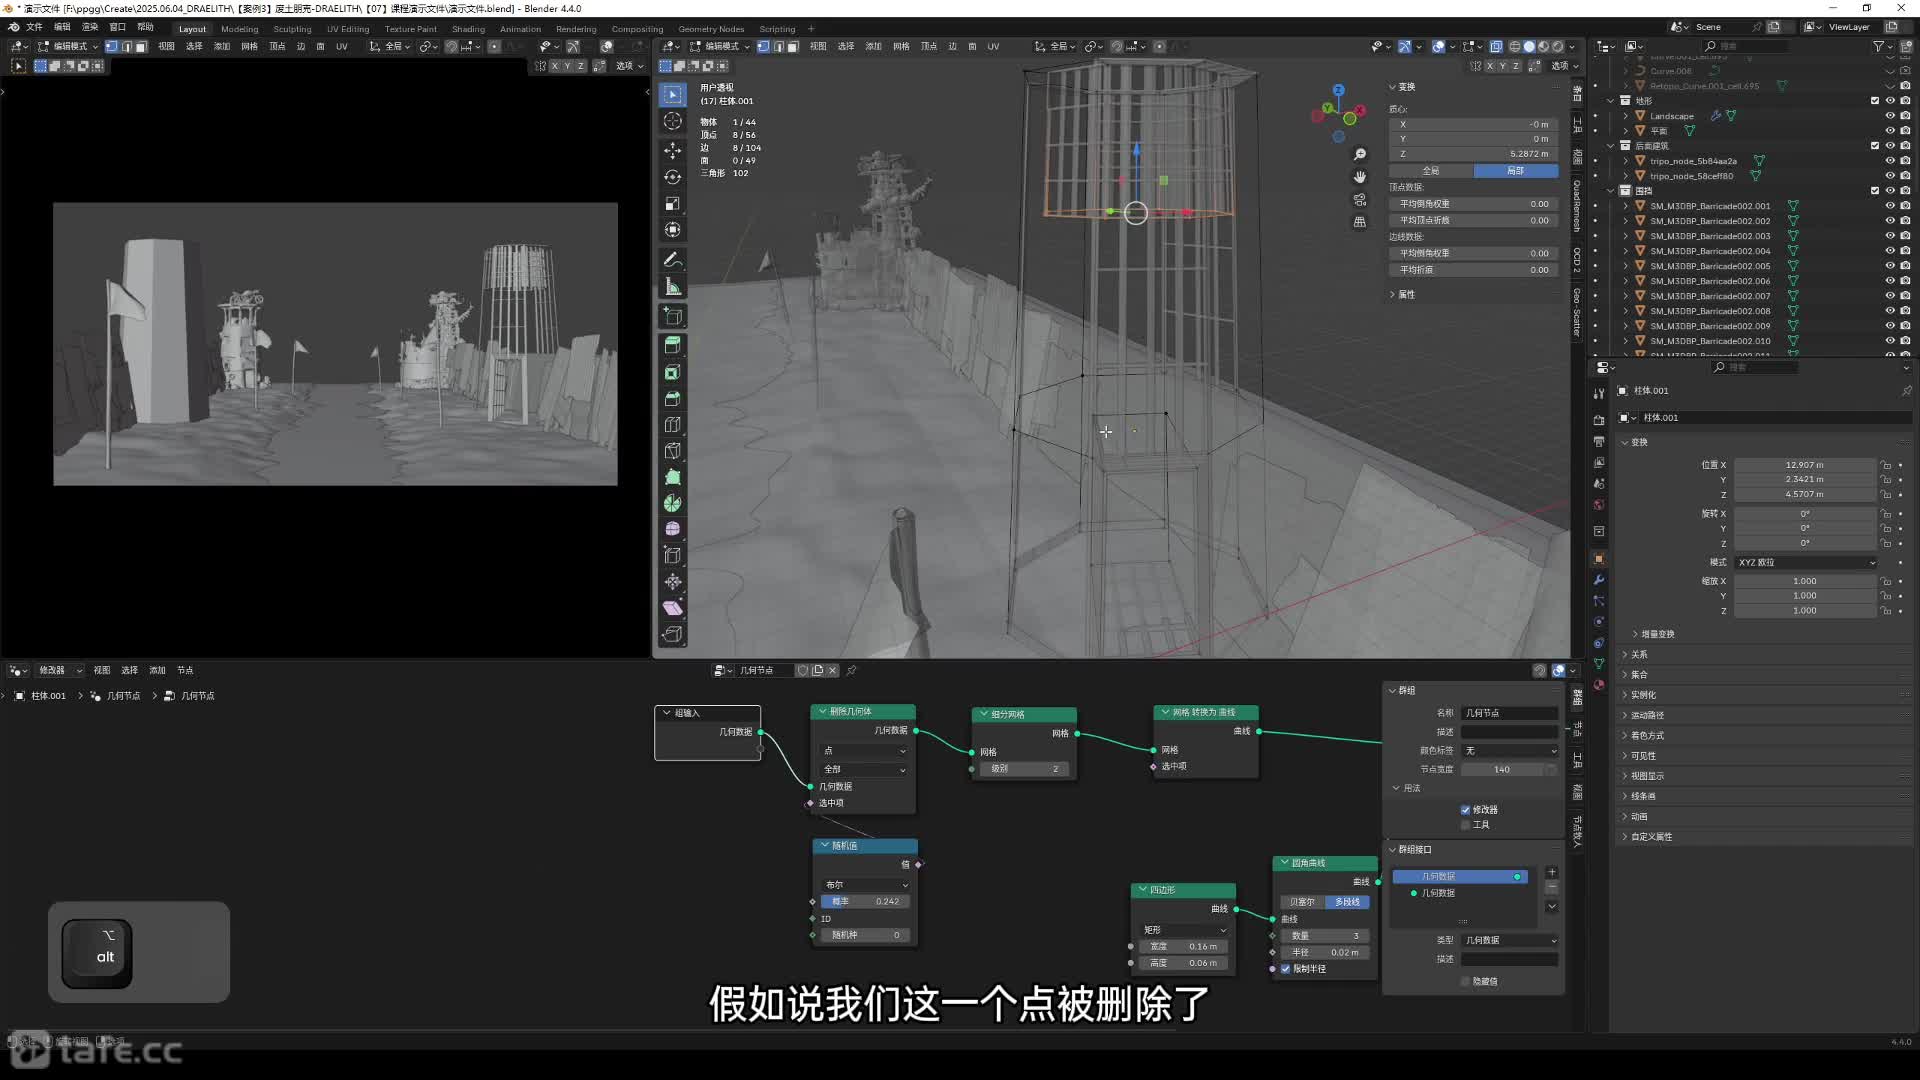
Task: Uncheck the 修改器 usage checkbox
Action: pos(1465,810)
